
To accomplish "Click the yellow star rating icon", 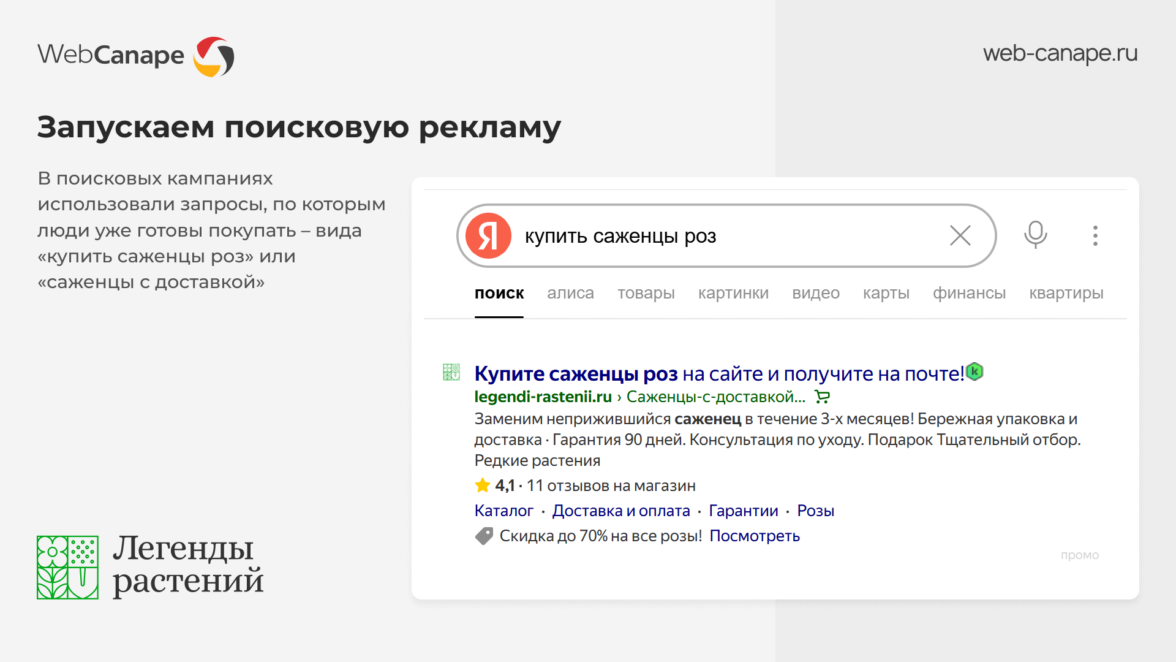I will [482, 486].
